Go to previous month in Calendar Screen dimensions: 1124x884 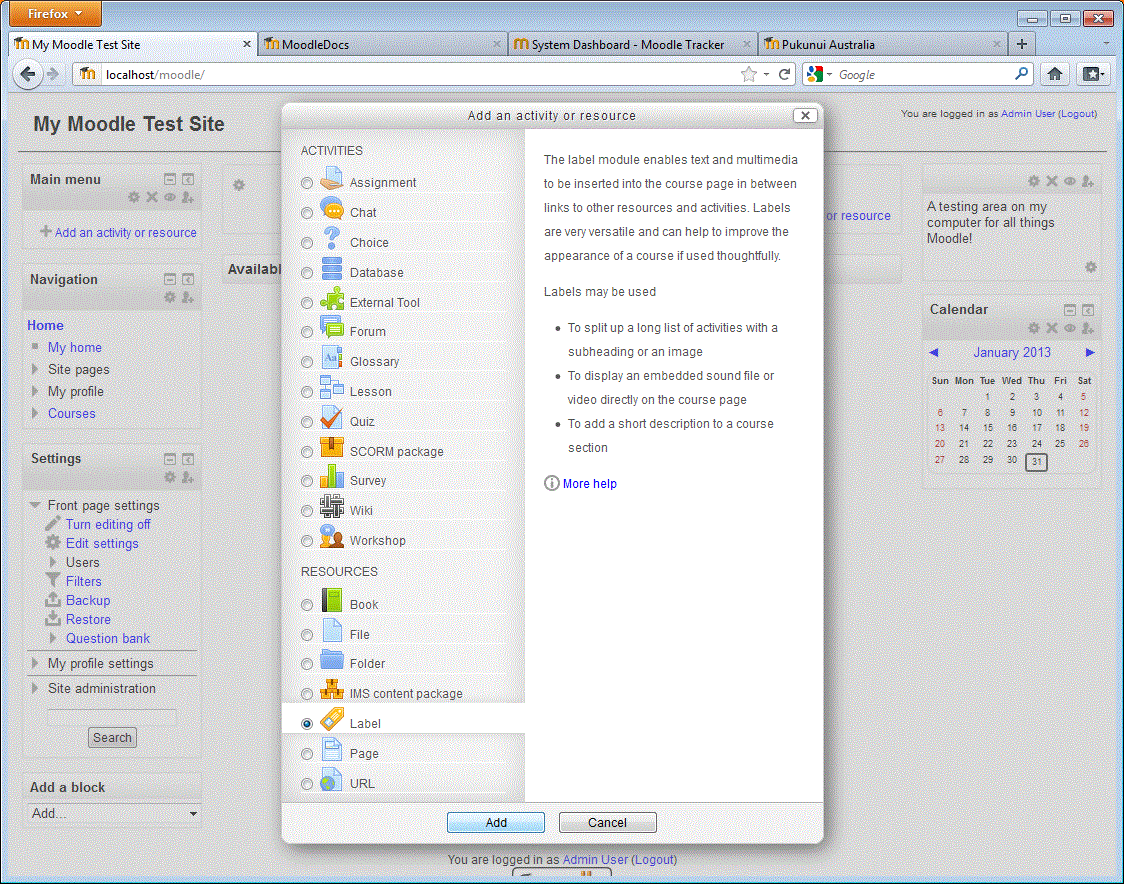click(x=933, y=353)
